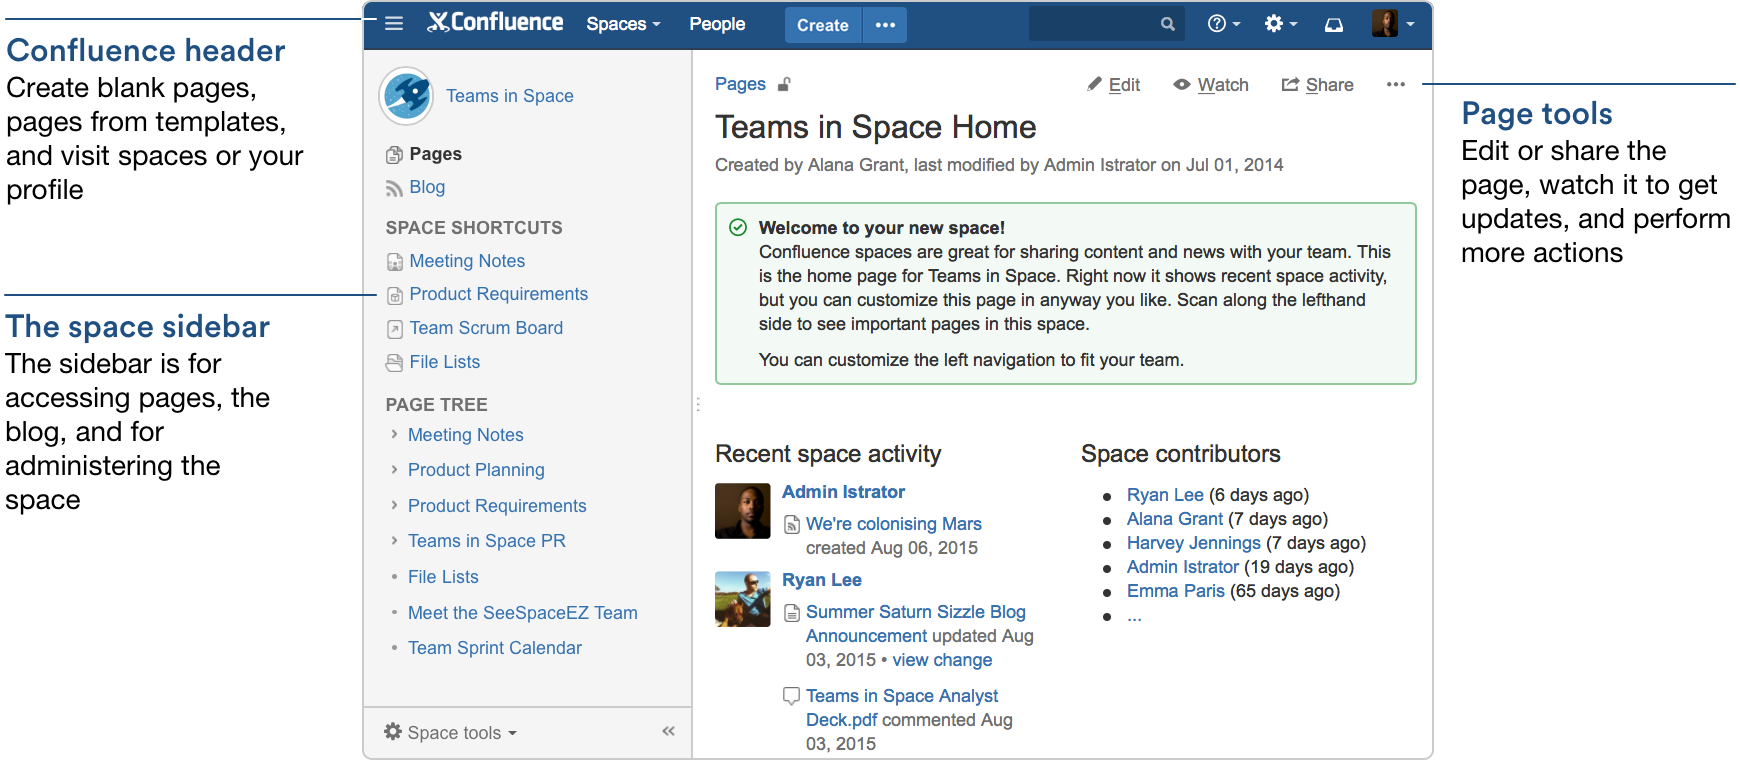The image size is (1740, 760).
Task: Open Meeting Notes space shortcut
Action: click(x=467, y=261)
